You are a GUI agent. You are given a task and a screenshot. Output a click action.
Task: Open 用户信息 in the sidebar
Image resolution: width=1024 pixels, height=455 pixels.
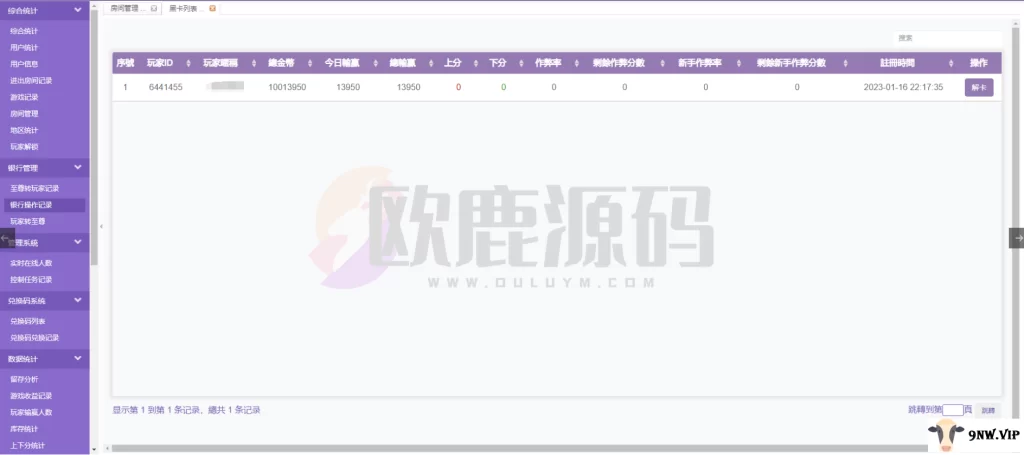pos(24,64)
